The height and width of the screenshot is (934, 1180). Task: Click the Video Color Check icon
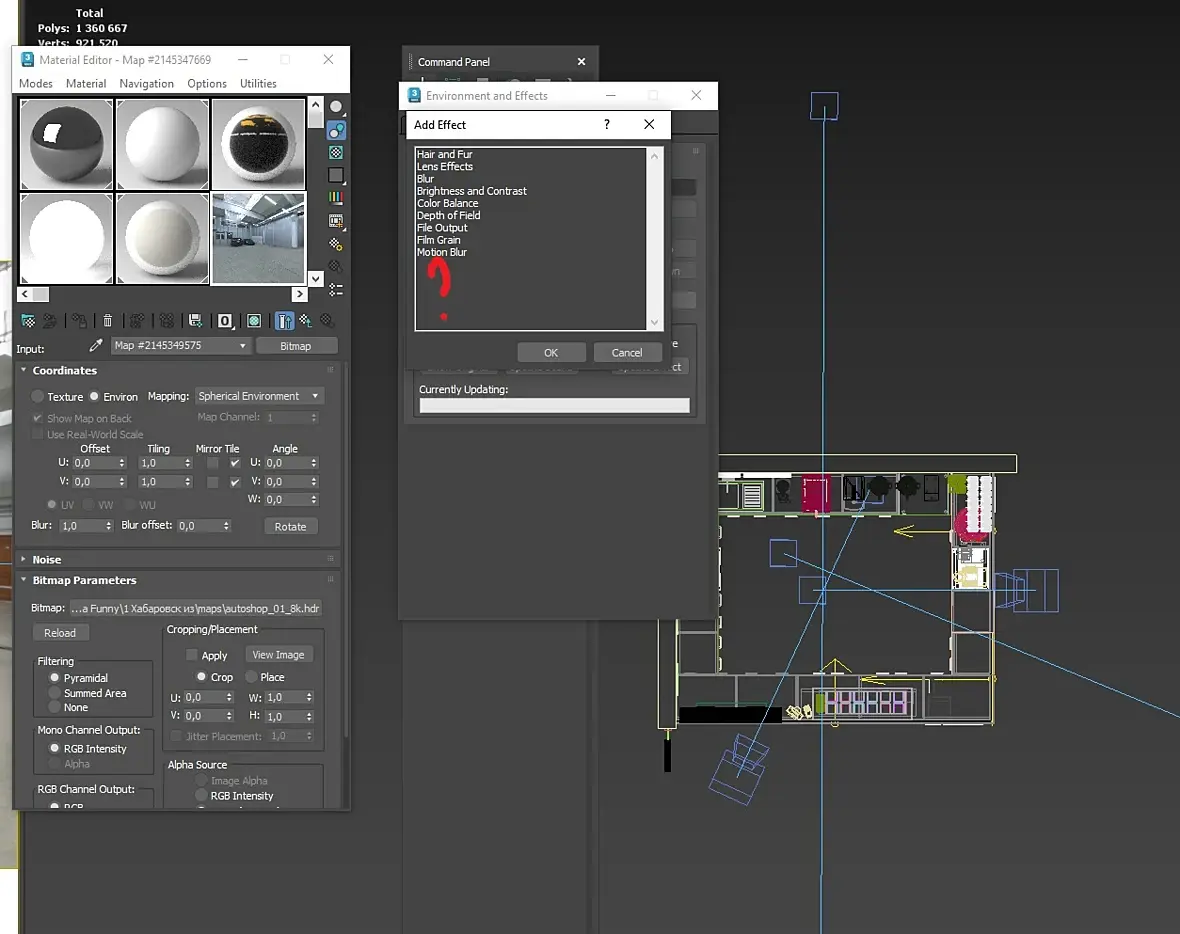click(336, 198)
